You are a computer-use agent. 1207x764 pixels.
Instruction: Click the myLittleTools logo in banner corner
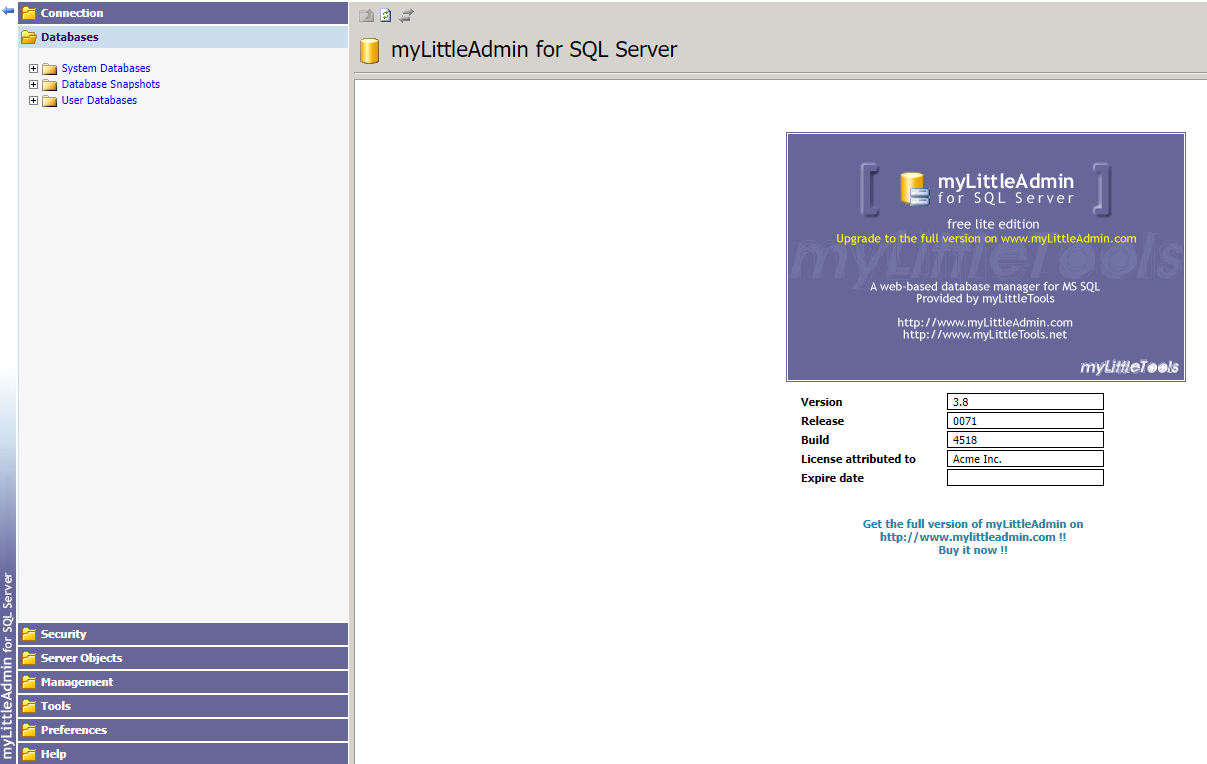click(1130, 367)
